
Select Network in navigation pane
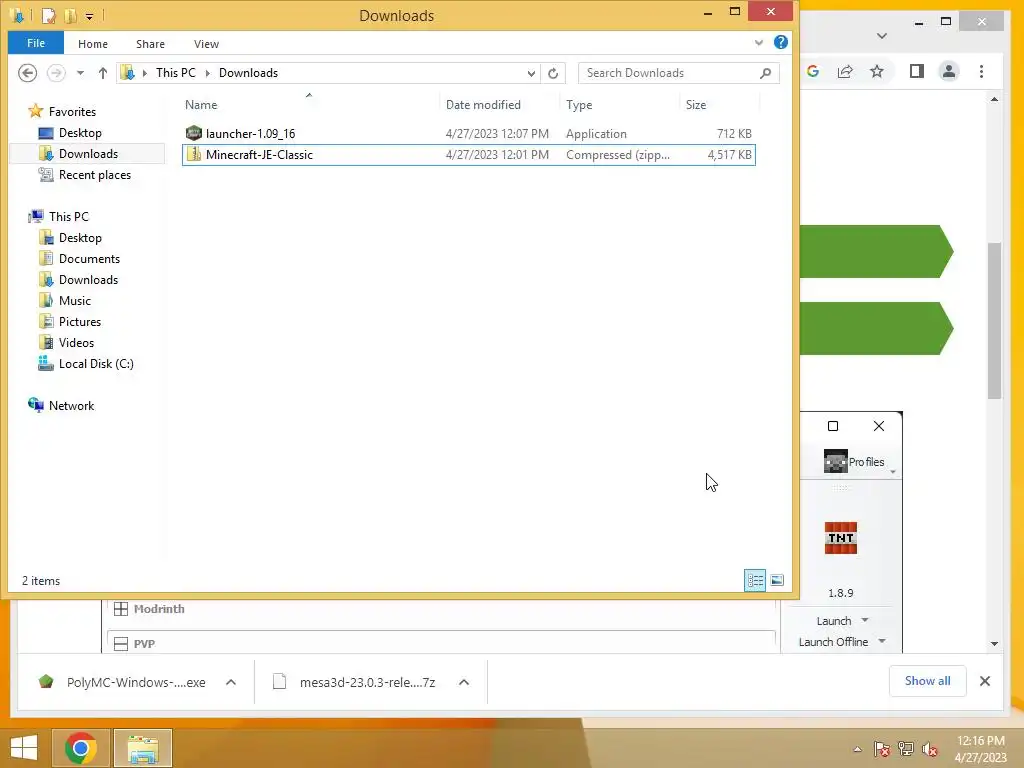click(x=71, y=406)
